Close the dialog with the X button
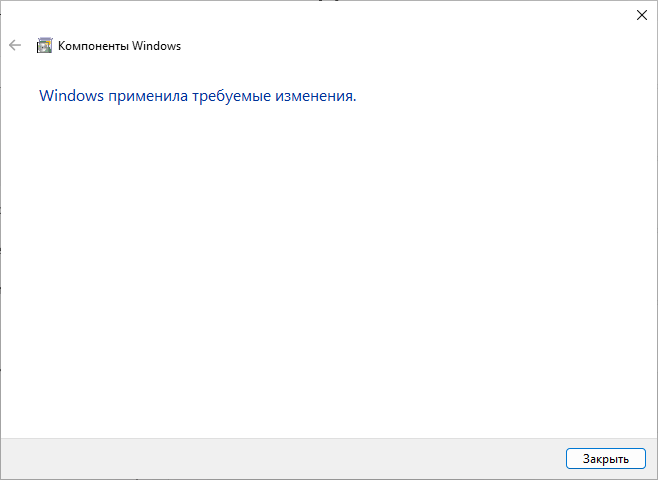 pos(641,14)
